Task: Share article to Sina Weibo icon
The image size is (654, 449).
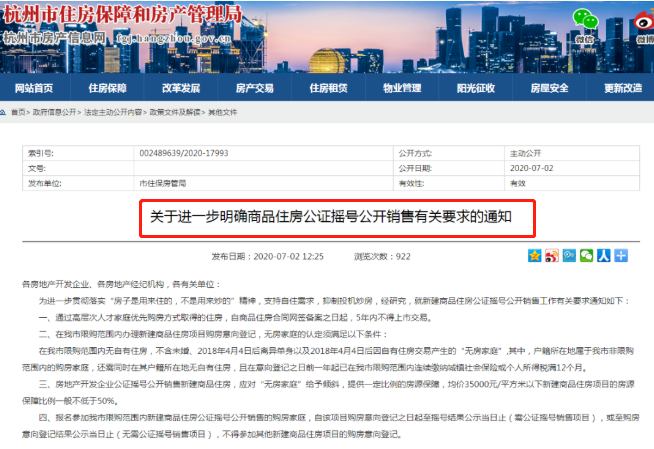Action: pyautogui.click(x=551, y=256)
